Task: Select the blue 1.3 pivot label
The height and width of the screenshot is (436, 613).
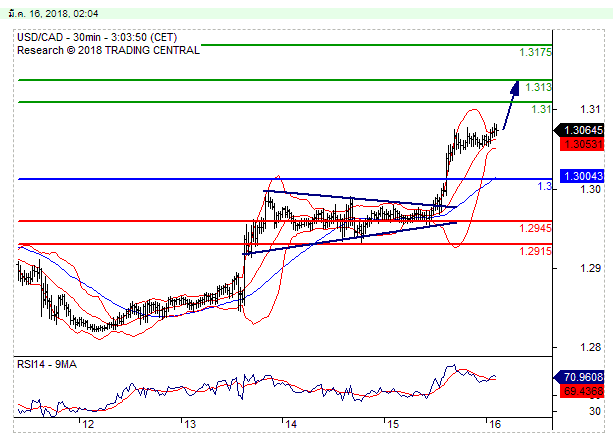Action: tap(545, 187)
